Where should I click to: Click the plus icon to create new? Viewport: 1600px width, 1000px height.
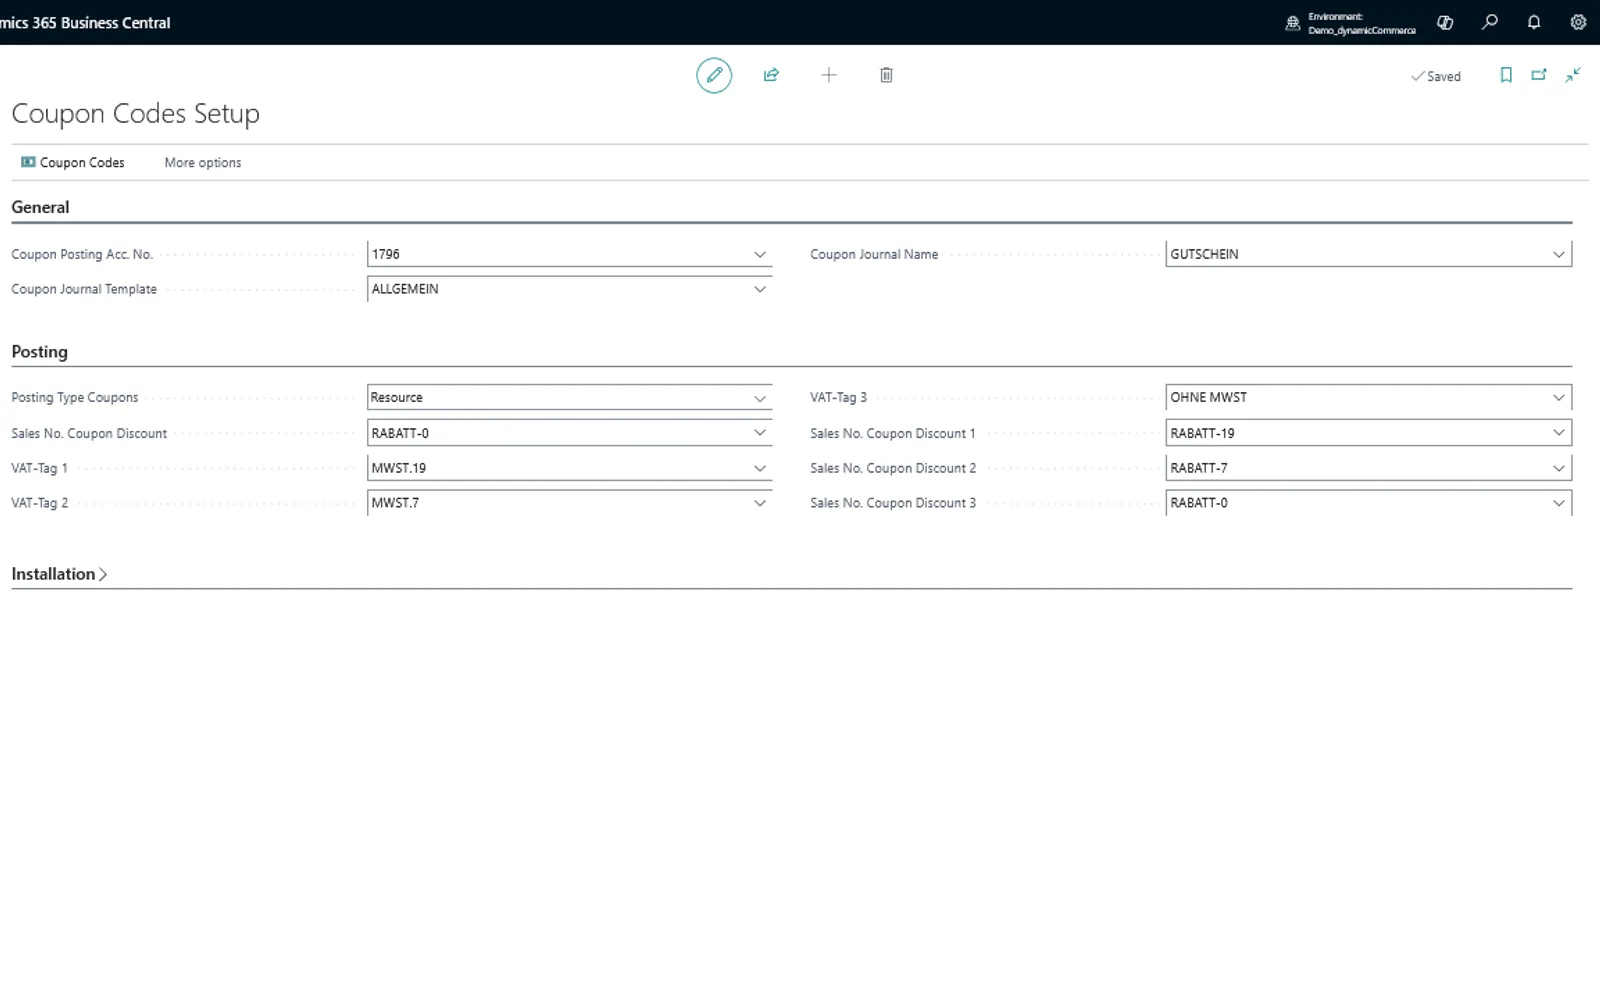829,75
